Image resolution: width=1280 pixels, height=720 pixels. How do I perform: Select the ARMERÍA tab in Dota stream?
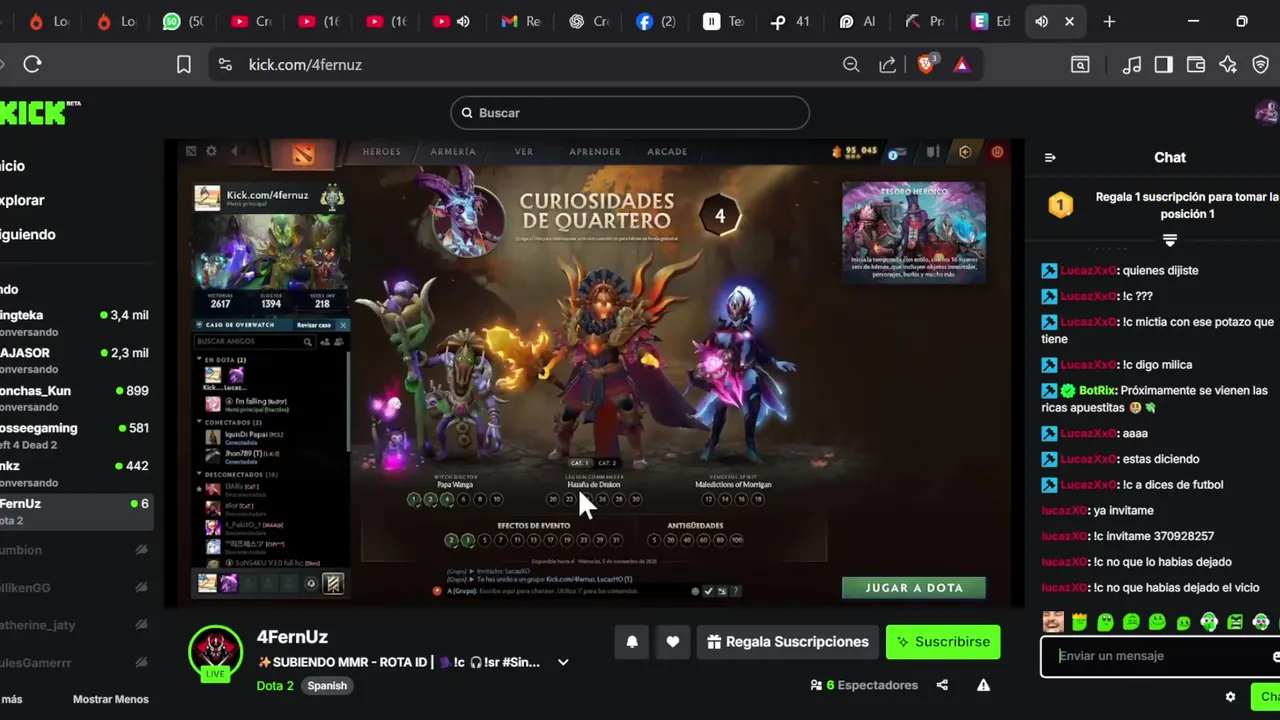click(453, 152)
